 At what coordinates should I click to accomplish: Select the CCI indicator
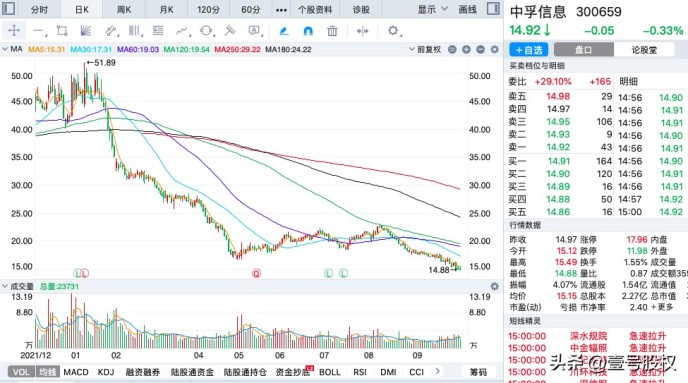click(416, 372)
